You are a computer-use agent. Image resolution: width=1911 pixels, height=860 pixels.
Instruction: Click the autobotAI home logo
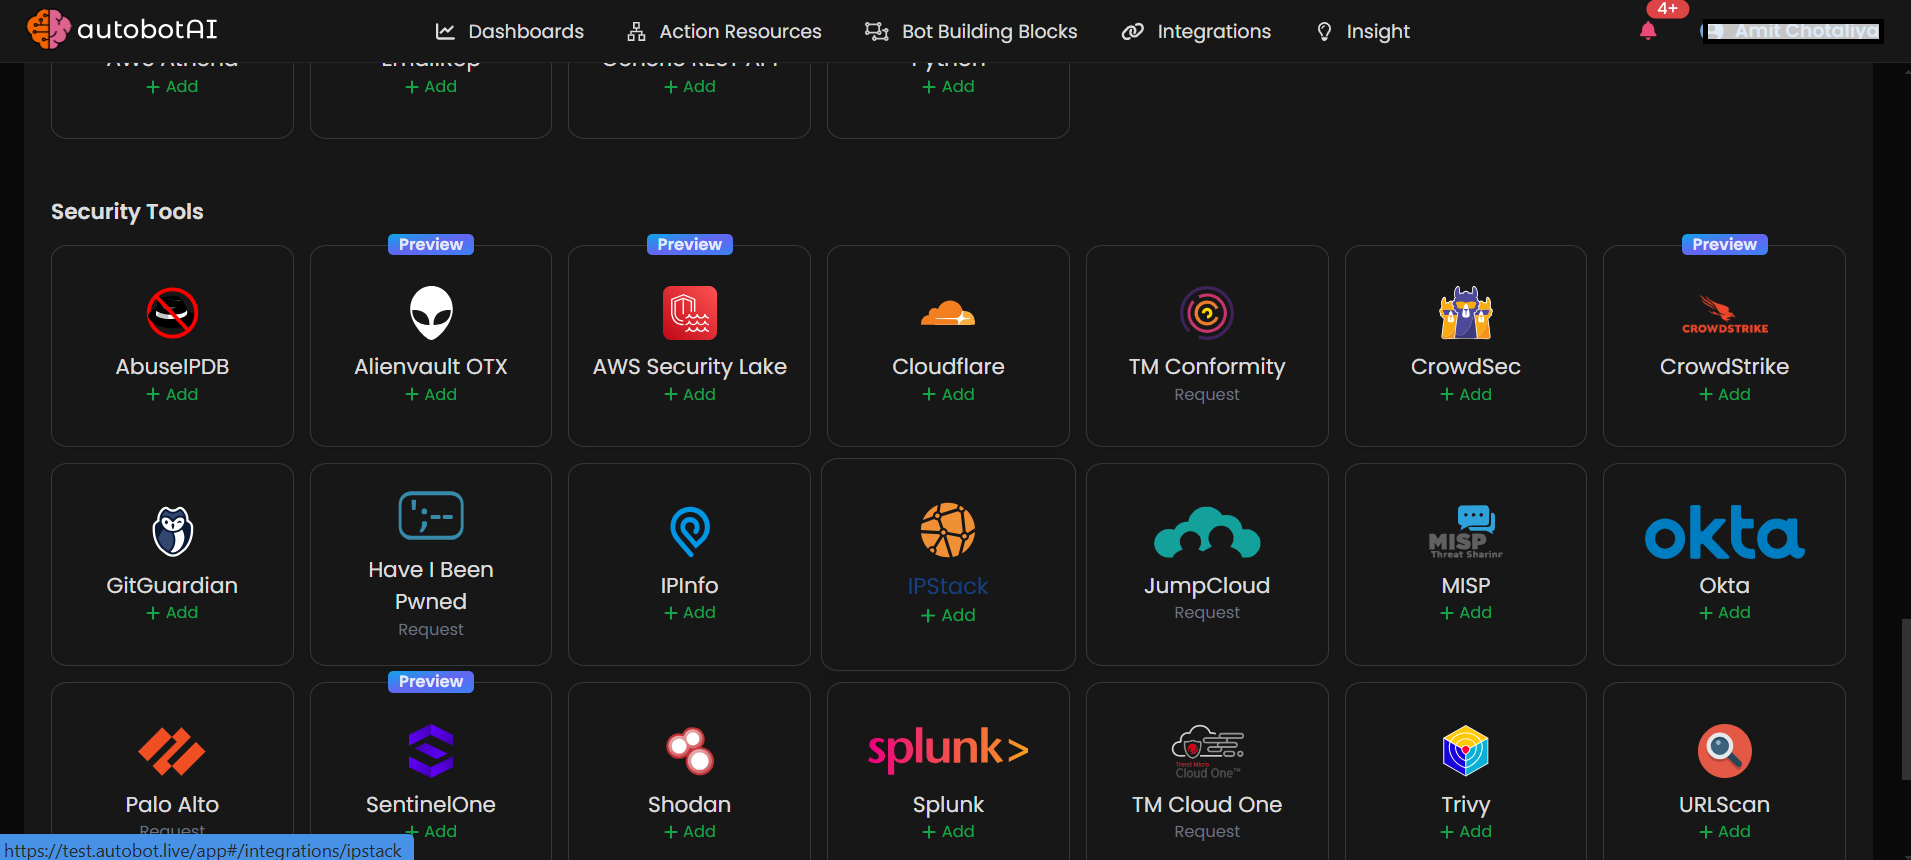122,30
